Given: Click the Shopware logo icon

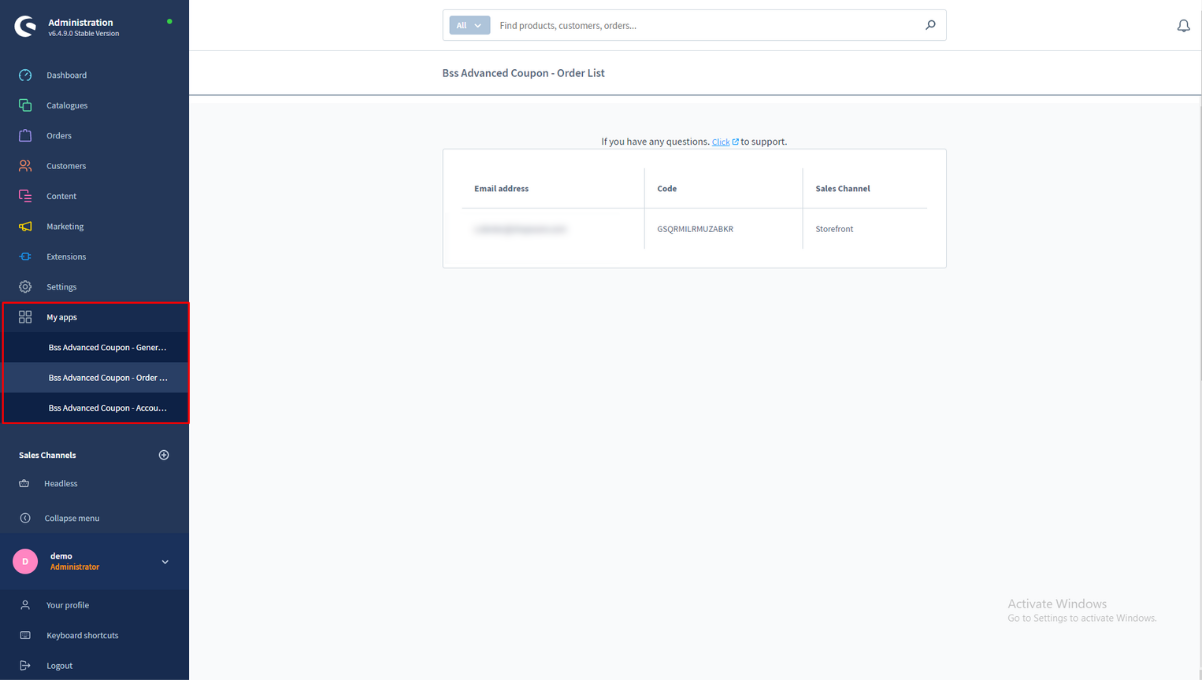Looking at the screenshot, I should tap(25, 27).
